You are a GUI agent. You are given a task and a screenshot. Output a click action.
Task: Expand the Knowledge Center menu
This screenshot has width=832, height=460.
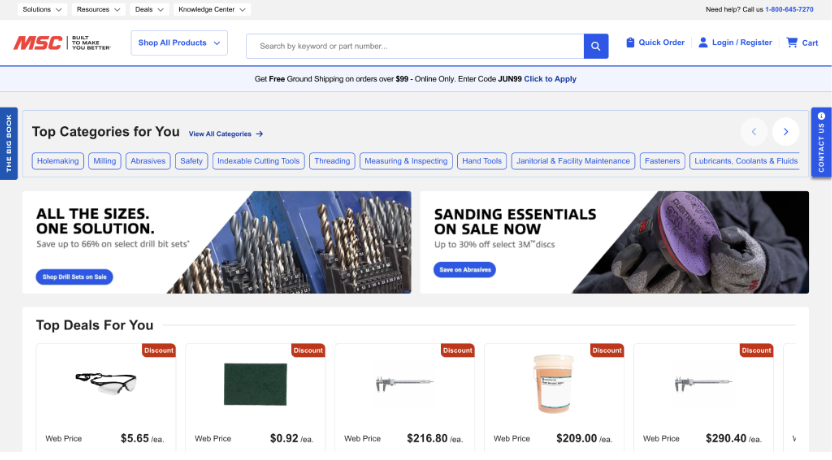(x=212, y=10)
